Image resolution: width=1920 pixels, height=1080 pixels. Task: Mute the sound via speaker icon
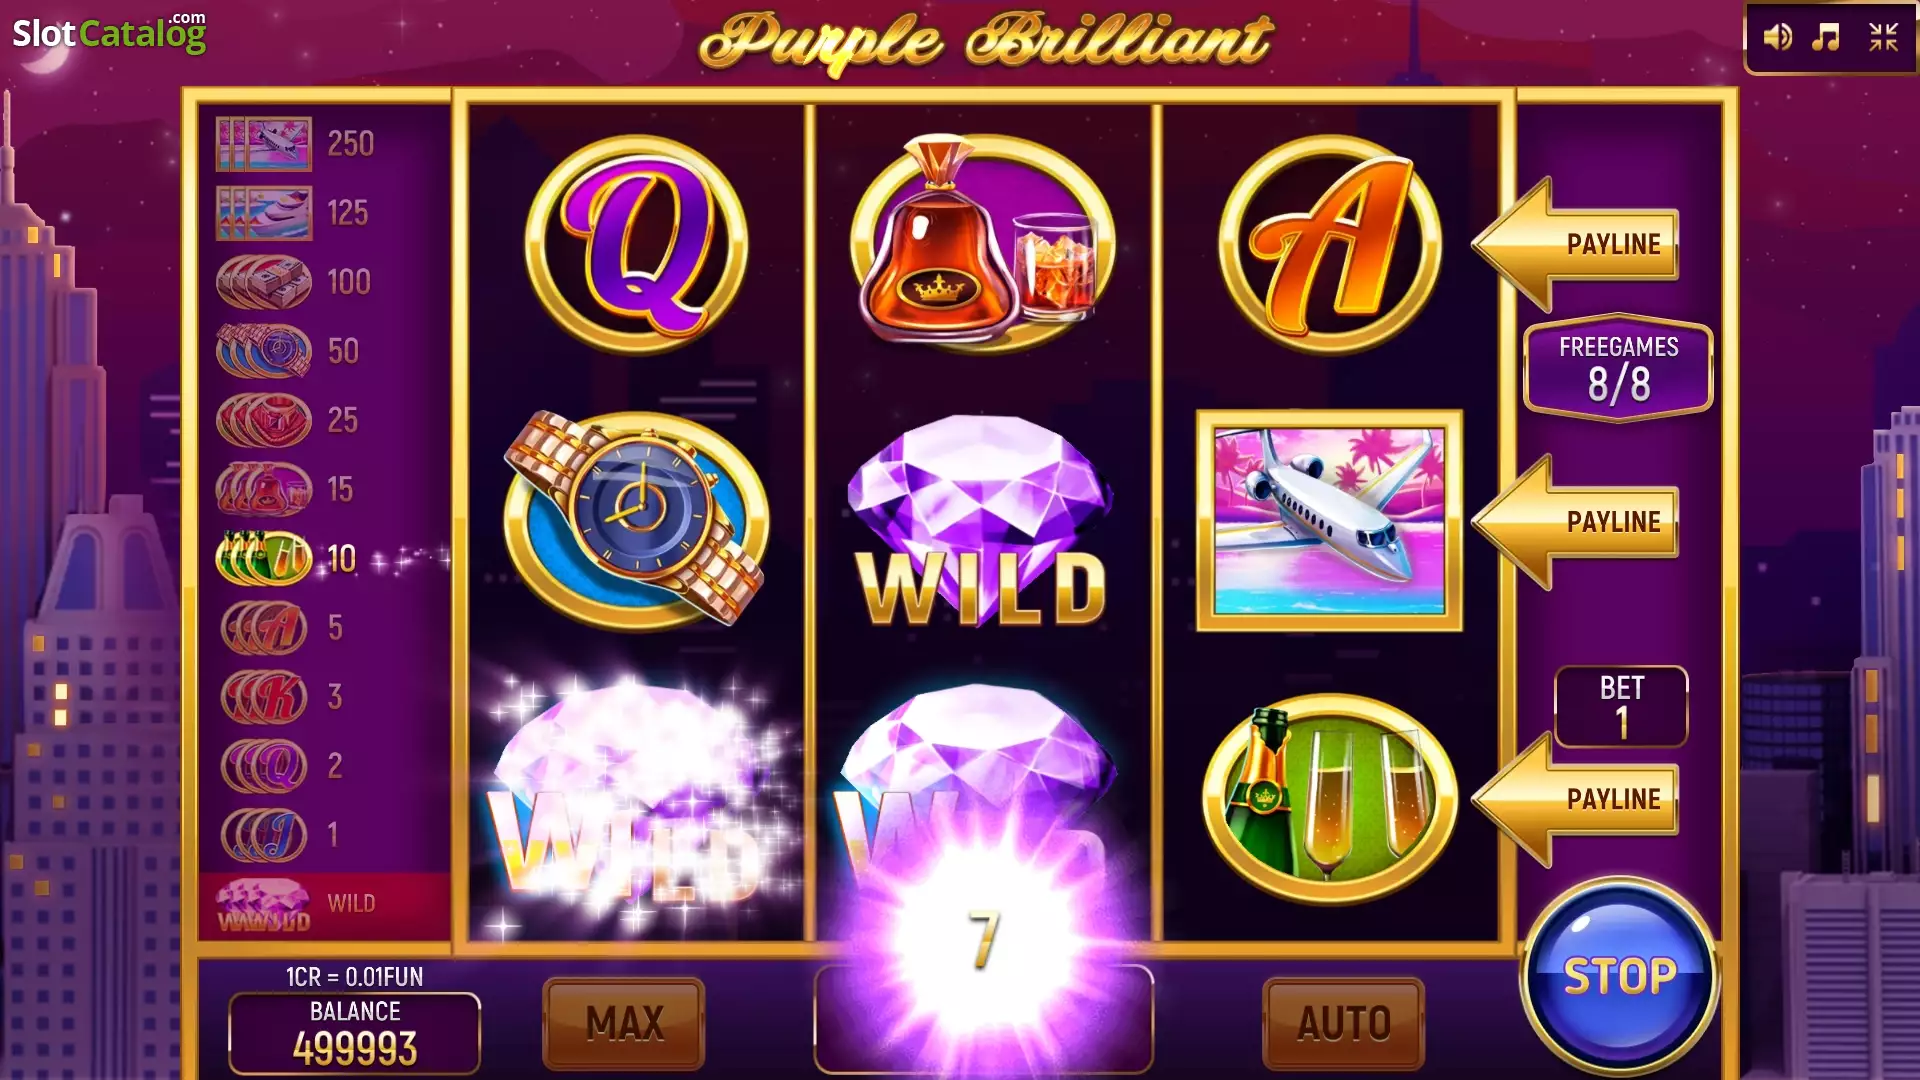(1777, 38)
